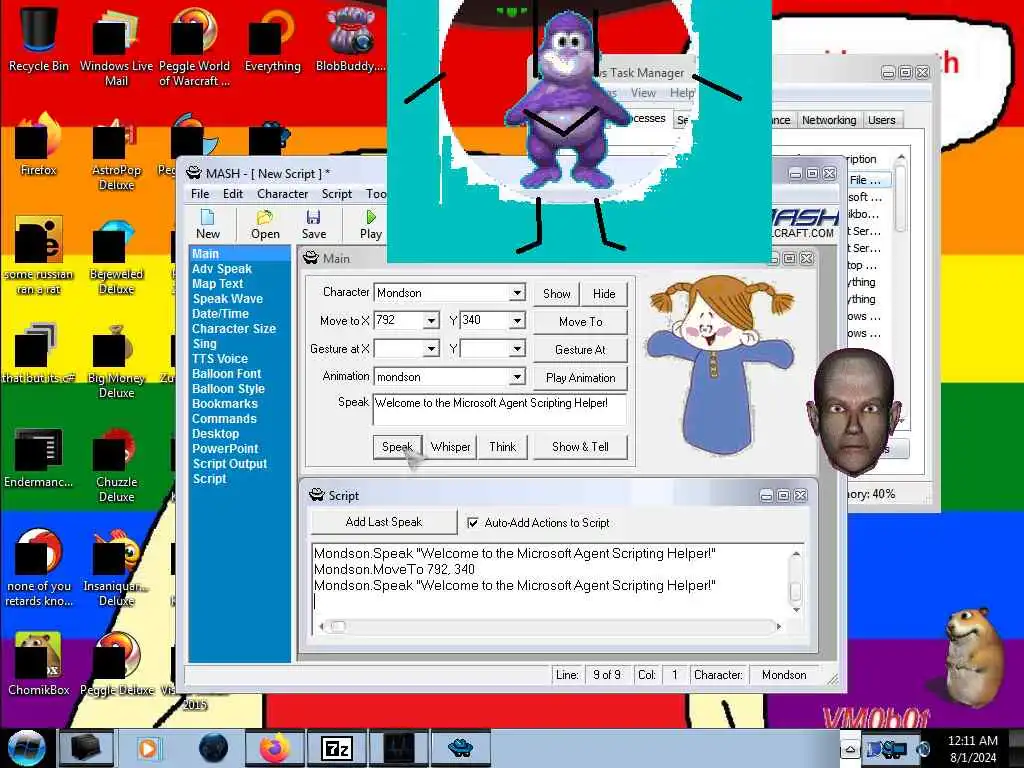Click the Play Animation button

point(581,377)
